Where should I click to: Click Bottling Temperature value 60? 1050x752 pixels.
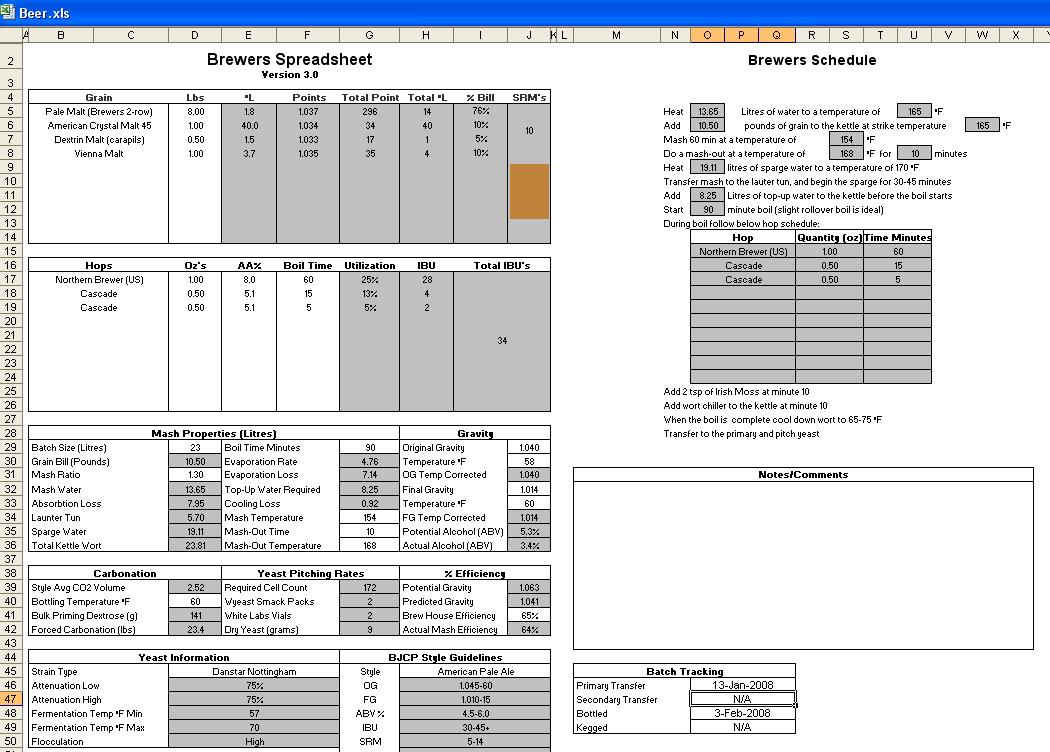pyautogui.click(x=195, y=601)
